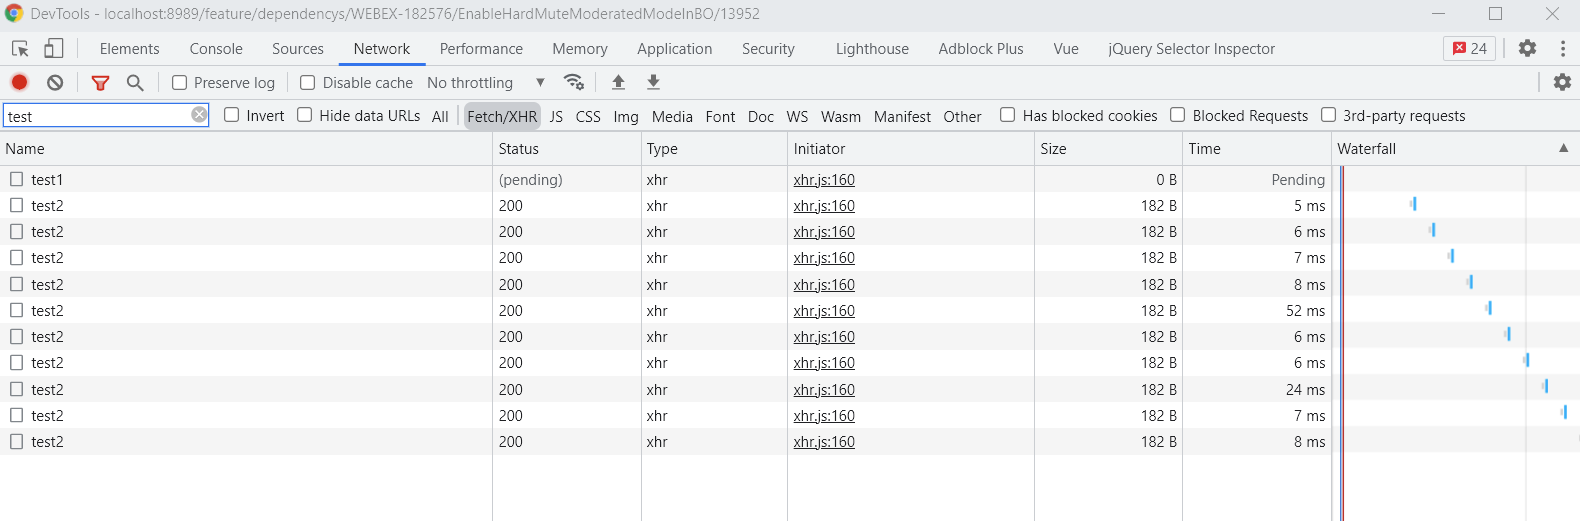Image resolution: width=1580 pixels, height=521 pixels.
Task: Click the import HAR upload arrow
Action: click(x=618, y=82)
